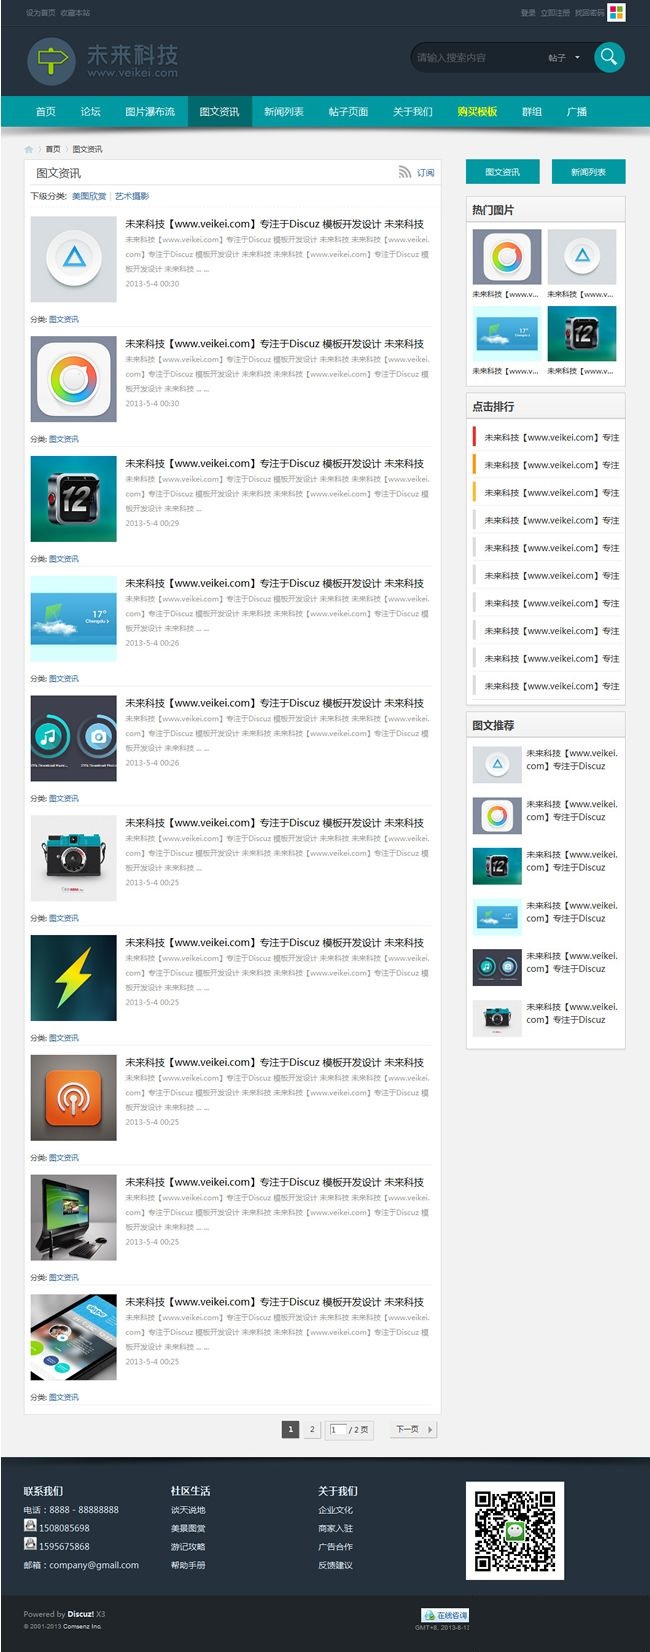Click camera thumbnail in 图文推荐 list
The height and width of the screenshot is (1652, 650).
click(x=497, y=1018)
